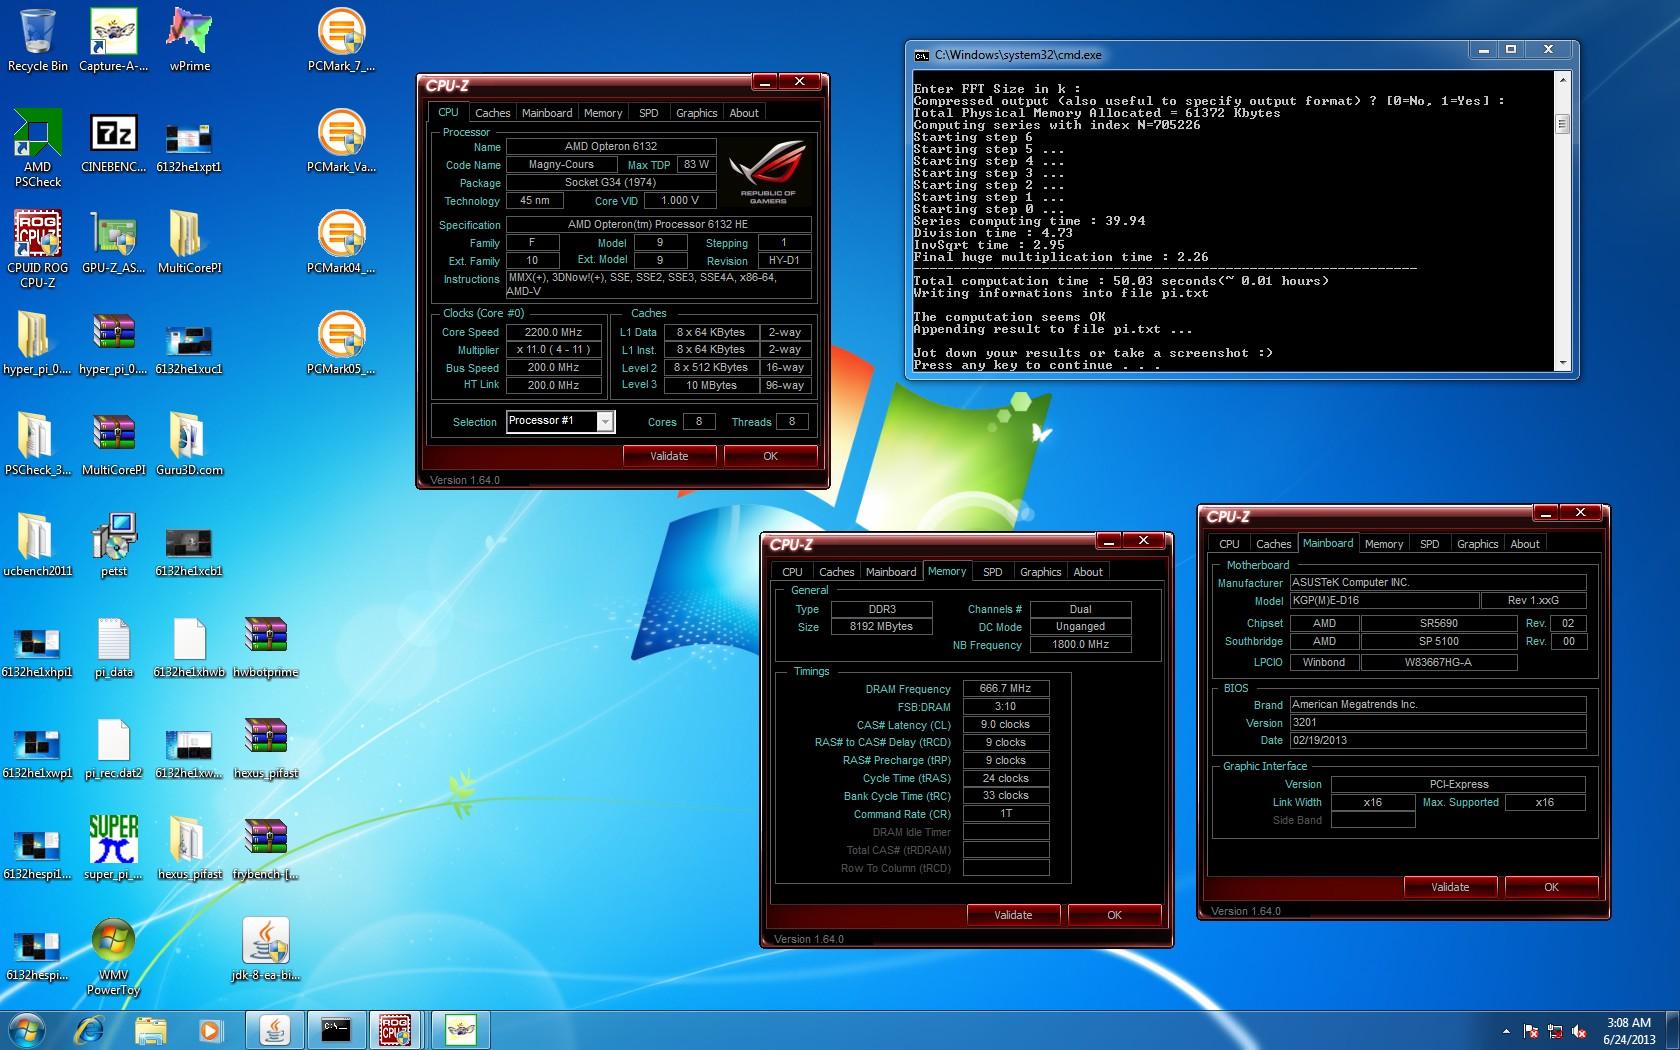
Task: Open the wPrime desktop icon
Action: point(190,40)
